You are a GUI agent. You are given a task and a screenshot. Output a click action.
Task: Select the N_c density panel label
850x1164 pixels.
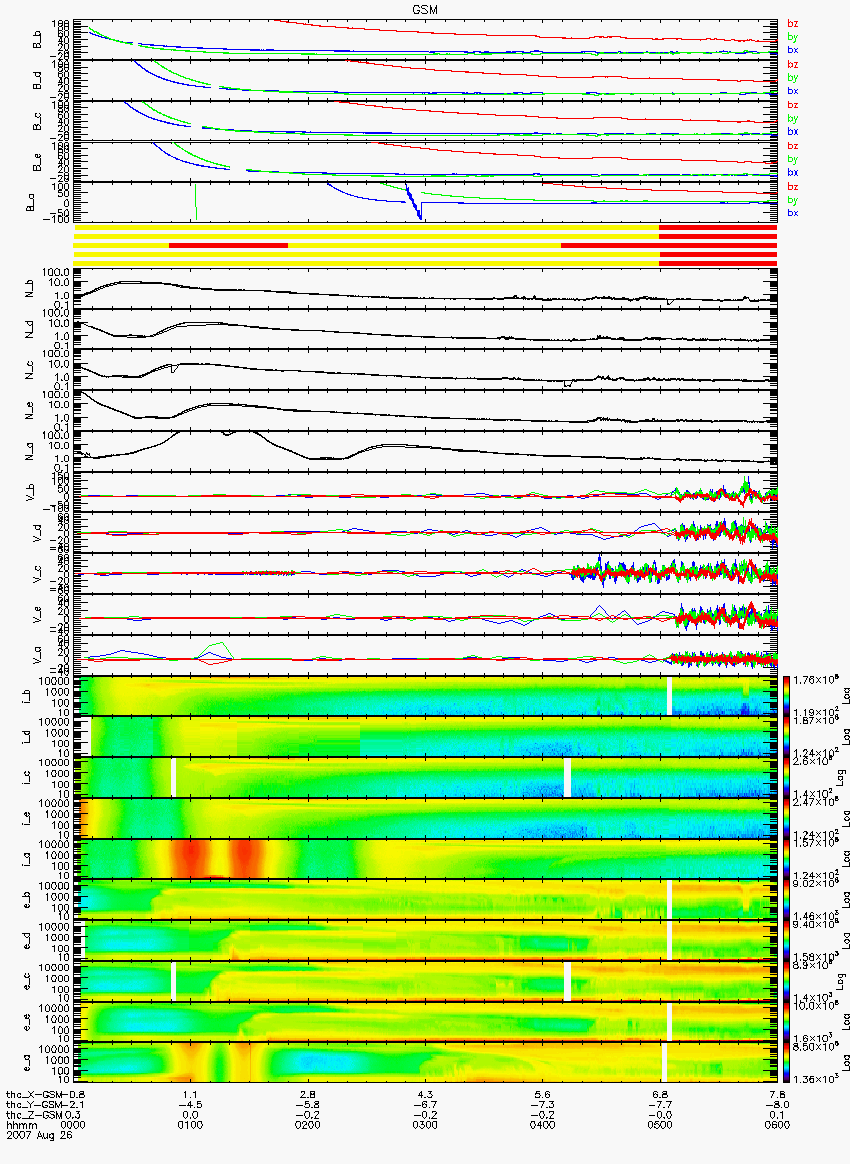[31, 370]
